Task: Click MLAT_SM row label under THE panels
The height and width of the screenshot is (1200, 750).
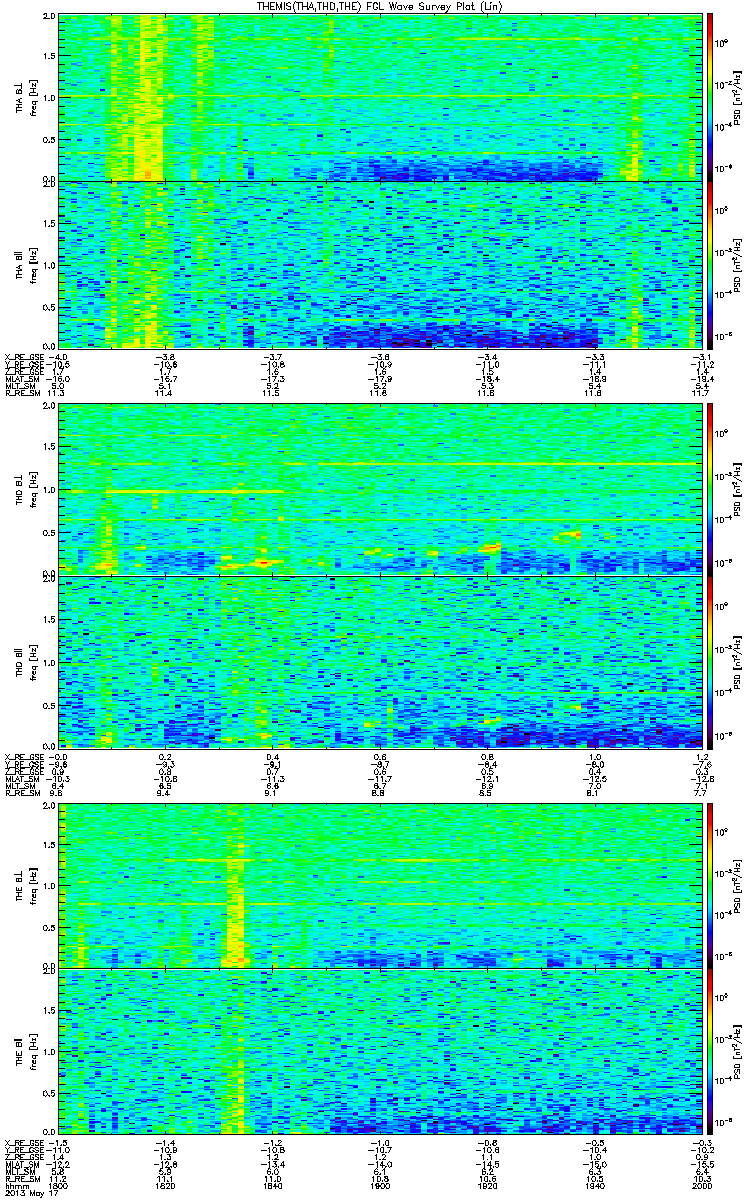Action: click(23, 1165)
